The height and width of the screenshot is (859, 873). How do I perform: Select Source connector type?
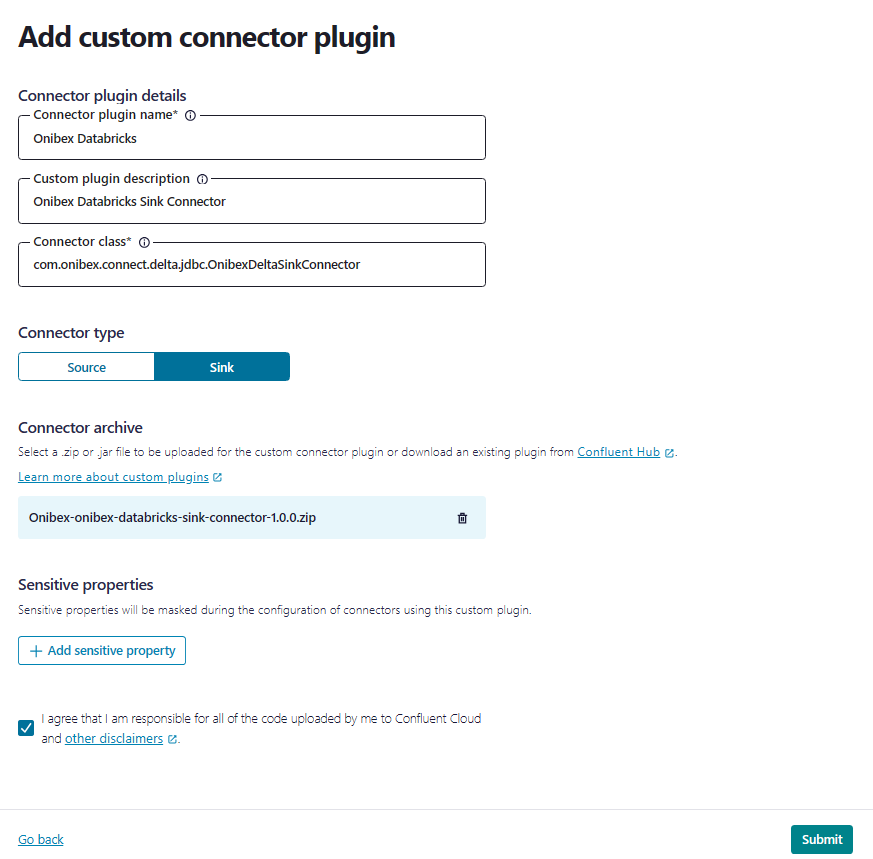coord(87,367)
